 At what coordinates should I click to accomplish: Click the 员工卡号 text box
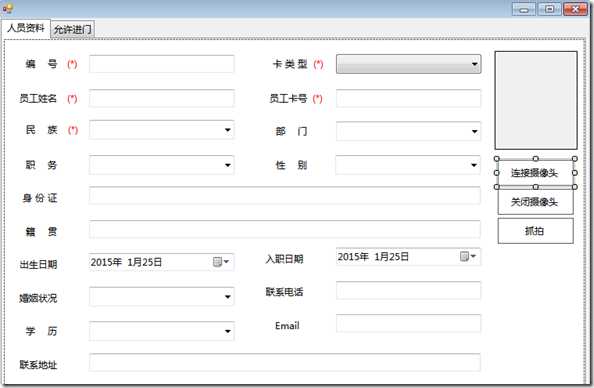pos(408,99)
